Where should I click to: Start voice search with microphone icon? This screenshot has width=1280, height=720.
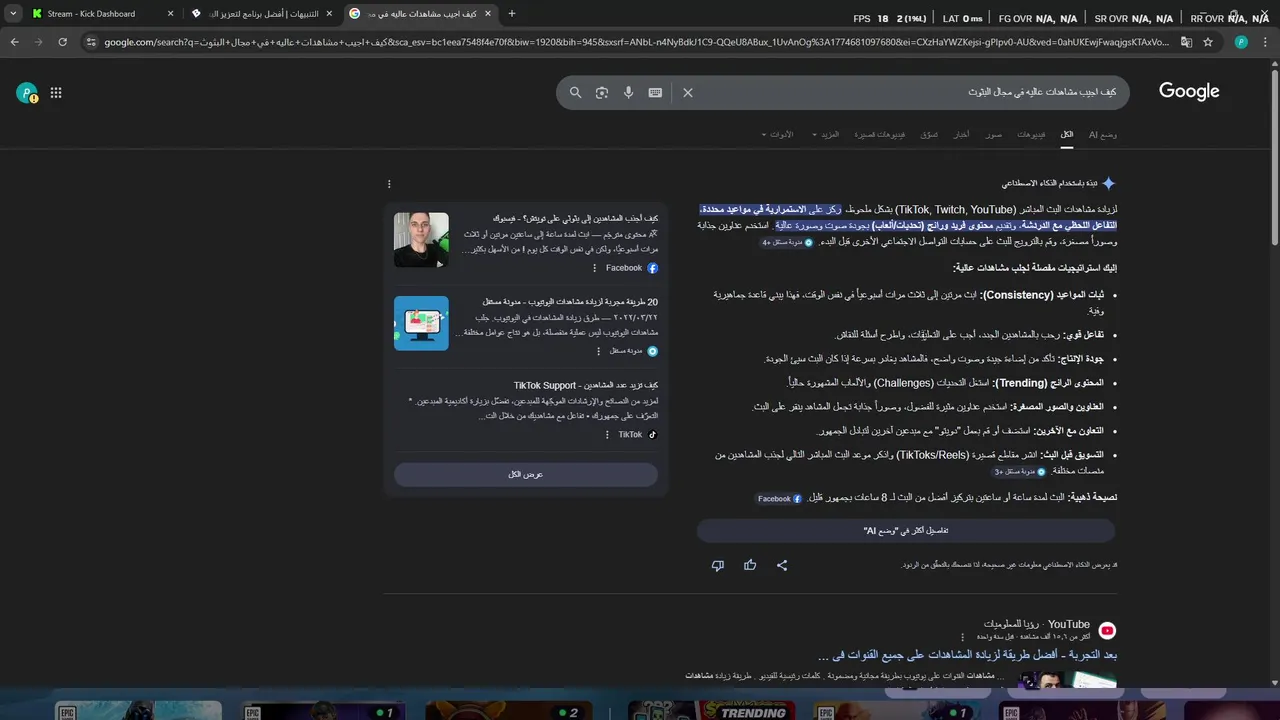click(x=628, y=92)
